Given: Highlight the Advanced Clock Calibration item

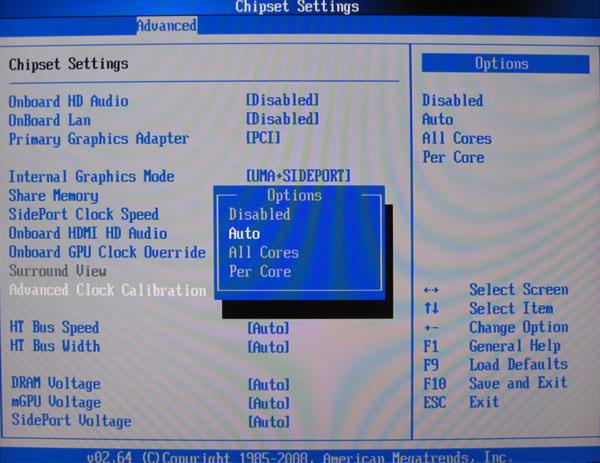Looking at the screenshot, I should click(x=107, y=290).
